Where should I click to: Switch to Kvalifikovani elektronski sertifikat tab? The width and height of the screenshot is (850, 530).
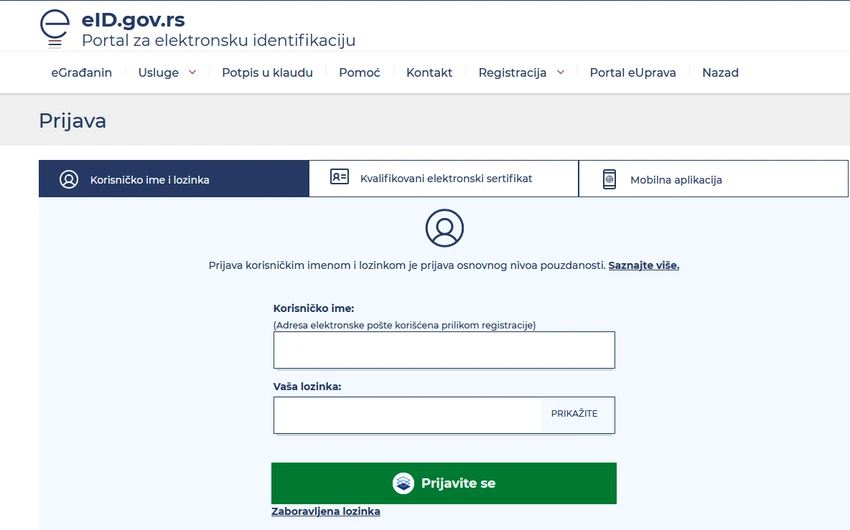443,178
